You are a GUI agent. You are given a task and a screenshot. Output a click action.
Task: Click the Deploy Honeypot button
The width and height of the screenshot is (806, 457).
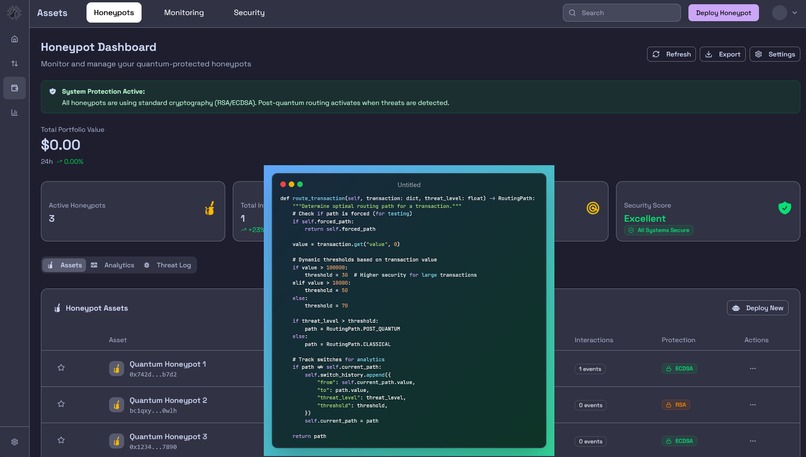click(723, 13)
